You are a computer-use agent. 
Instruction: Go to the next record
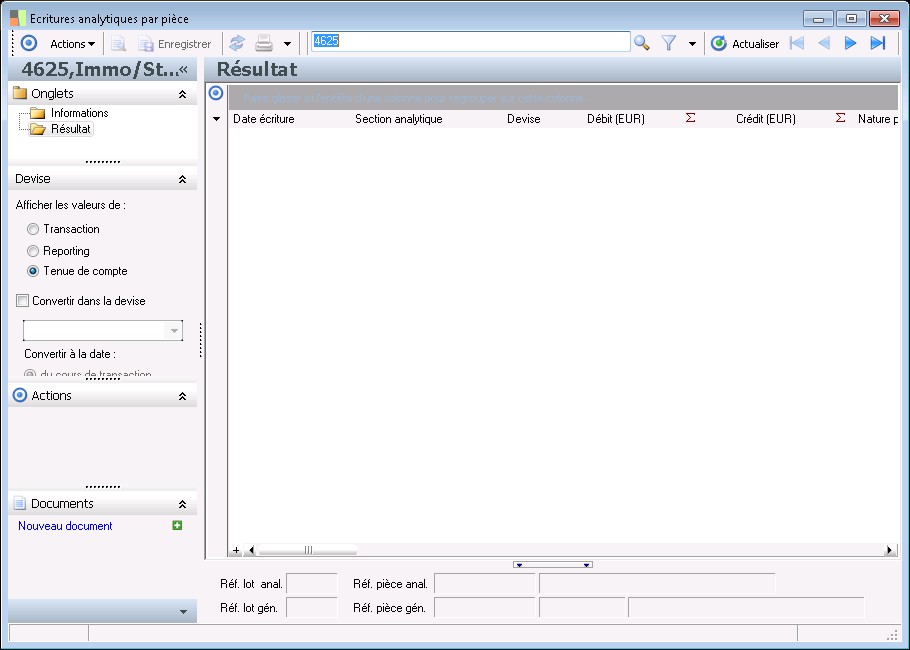(x=851, y=43)
